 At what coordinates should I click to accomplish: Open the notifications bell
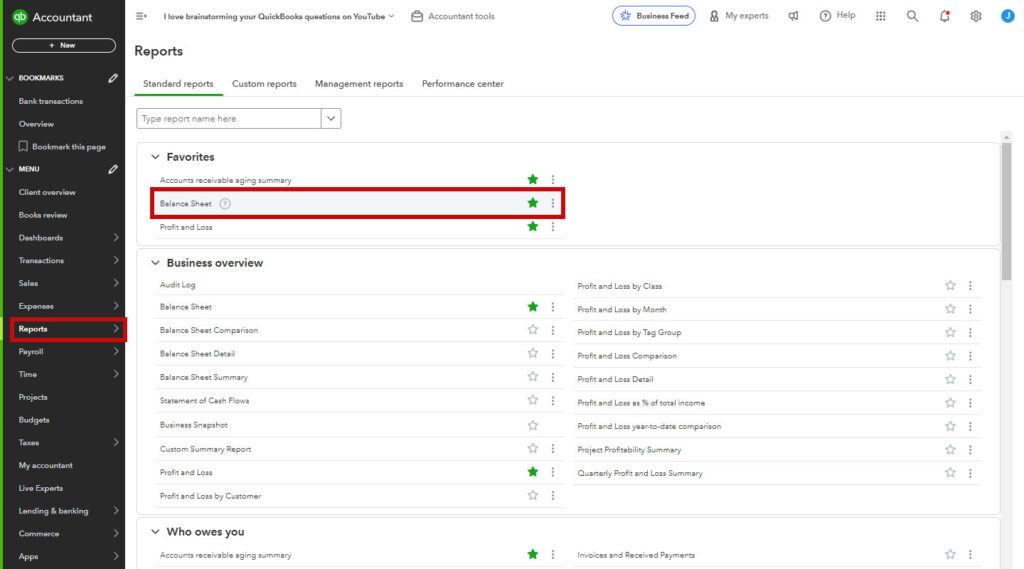click(x=944, y=16)
